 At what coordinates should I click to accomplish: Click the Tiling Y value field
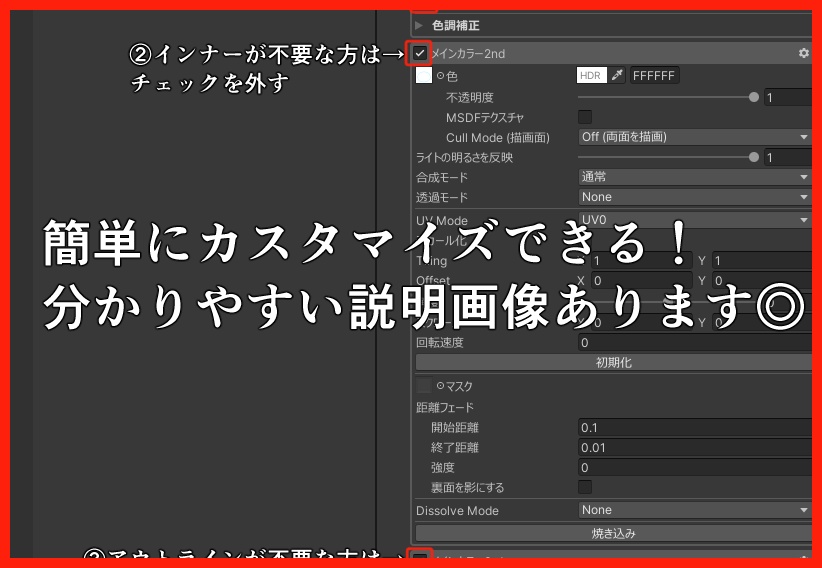click(762, 261)
